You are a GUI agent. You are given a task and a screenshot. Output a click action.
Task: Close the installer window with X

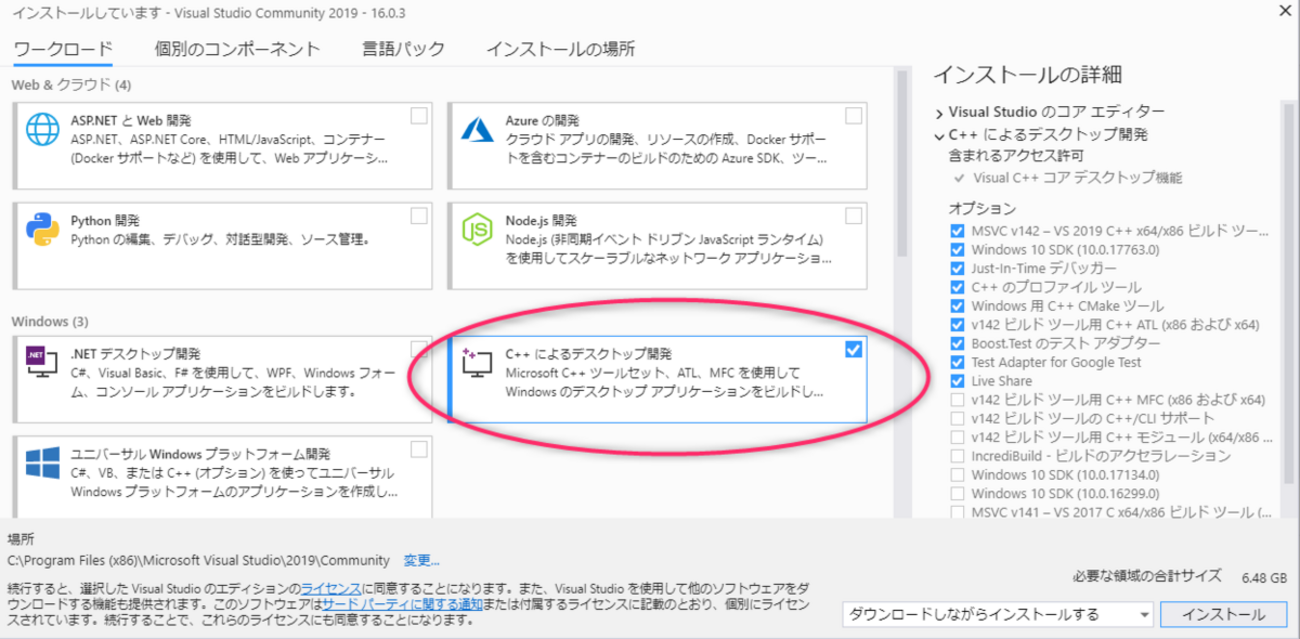pyautogui.click(x=1284, y=10)
